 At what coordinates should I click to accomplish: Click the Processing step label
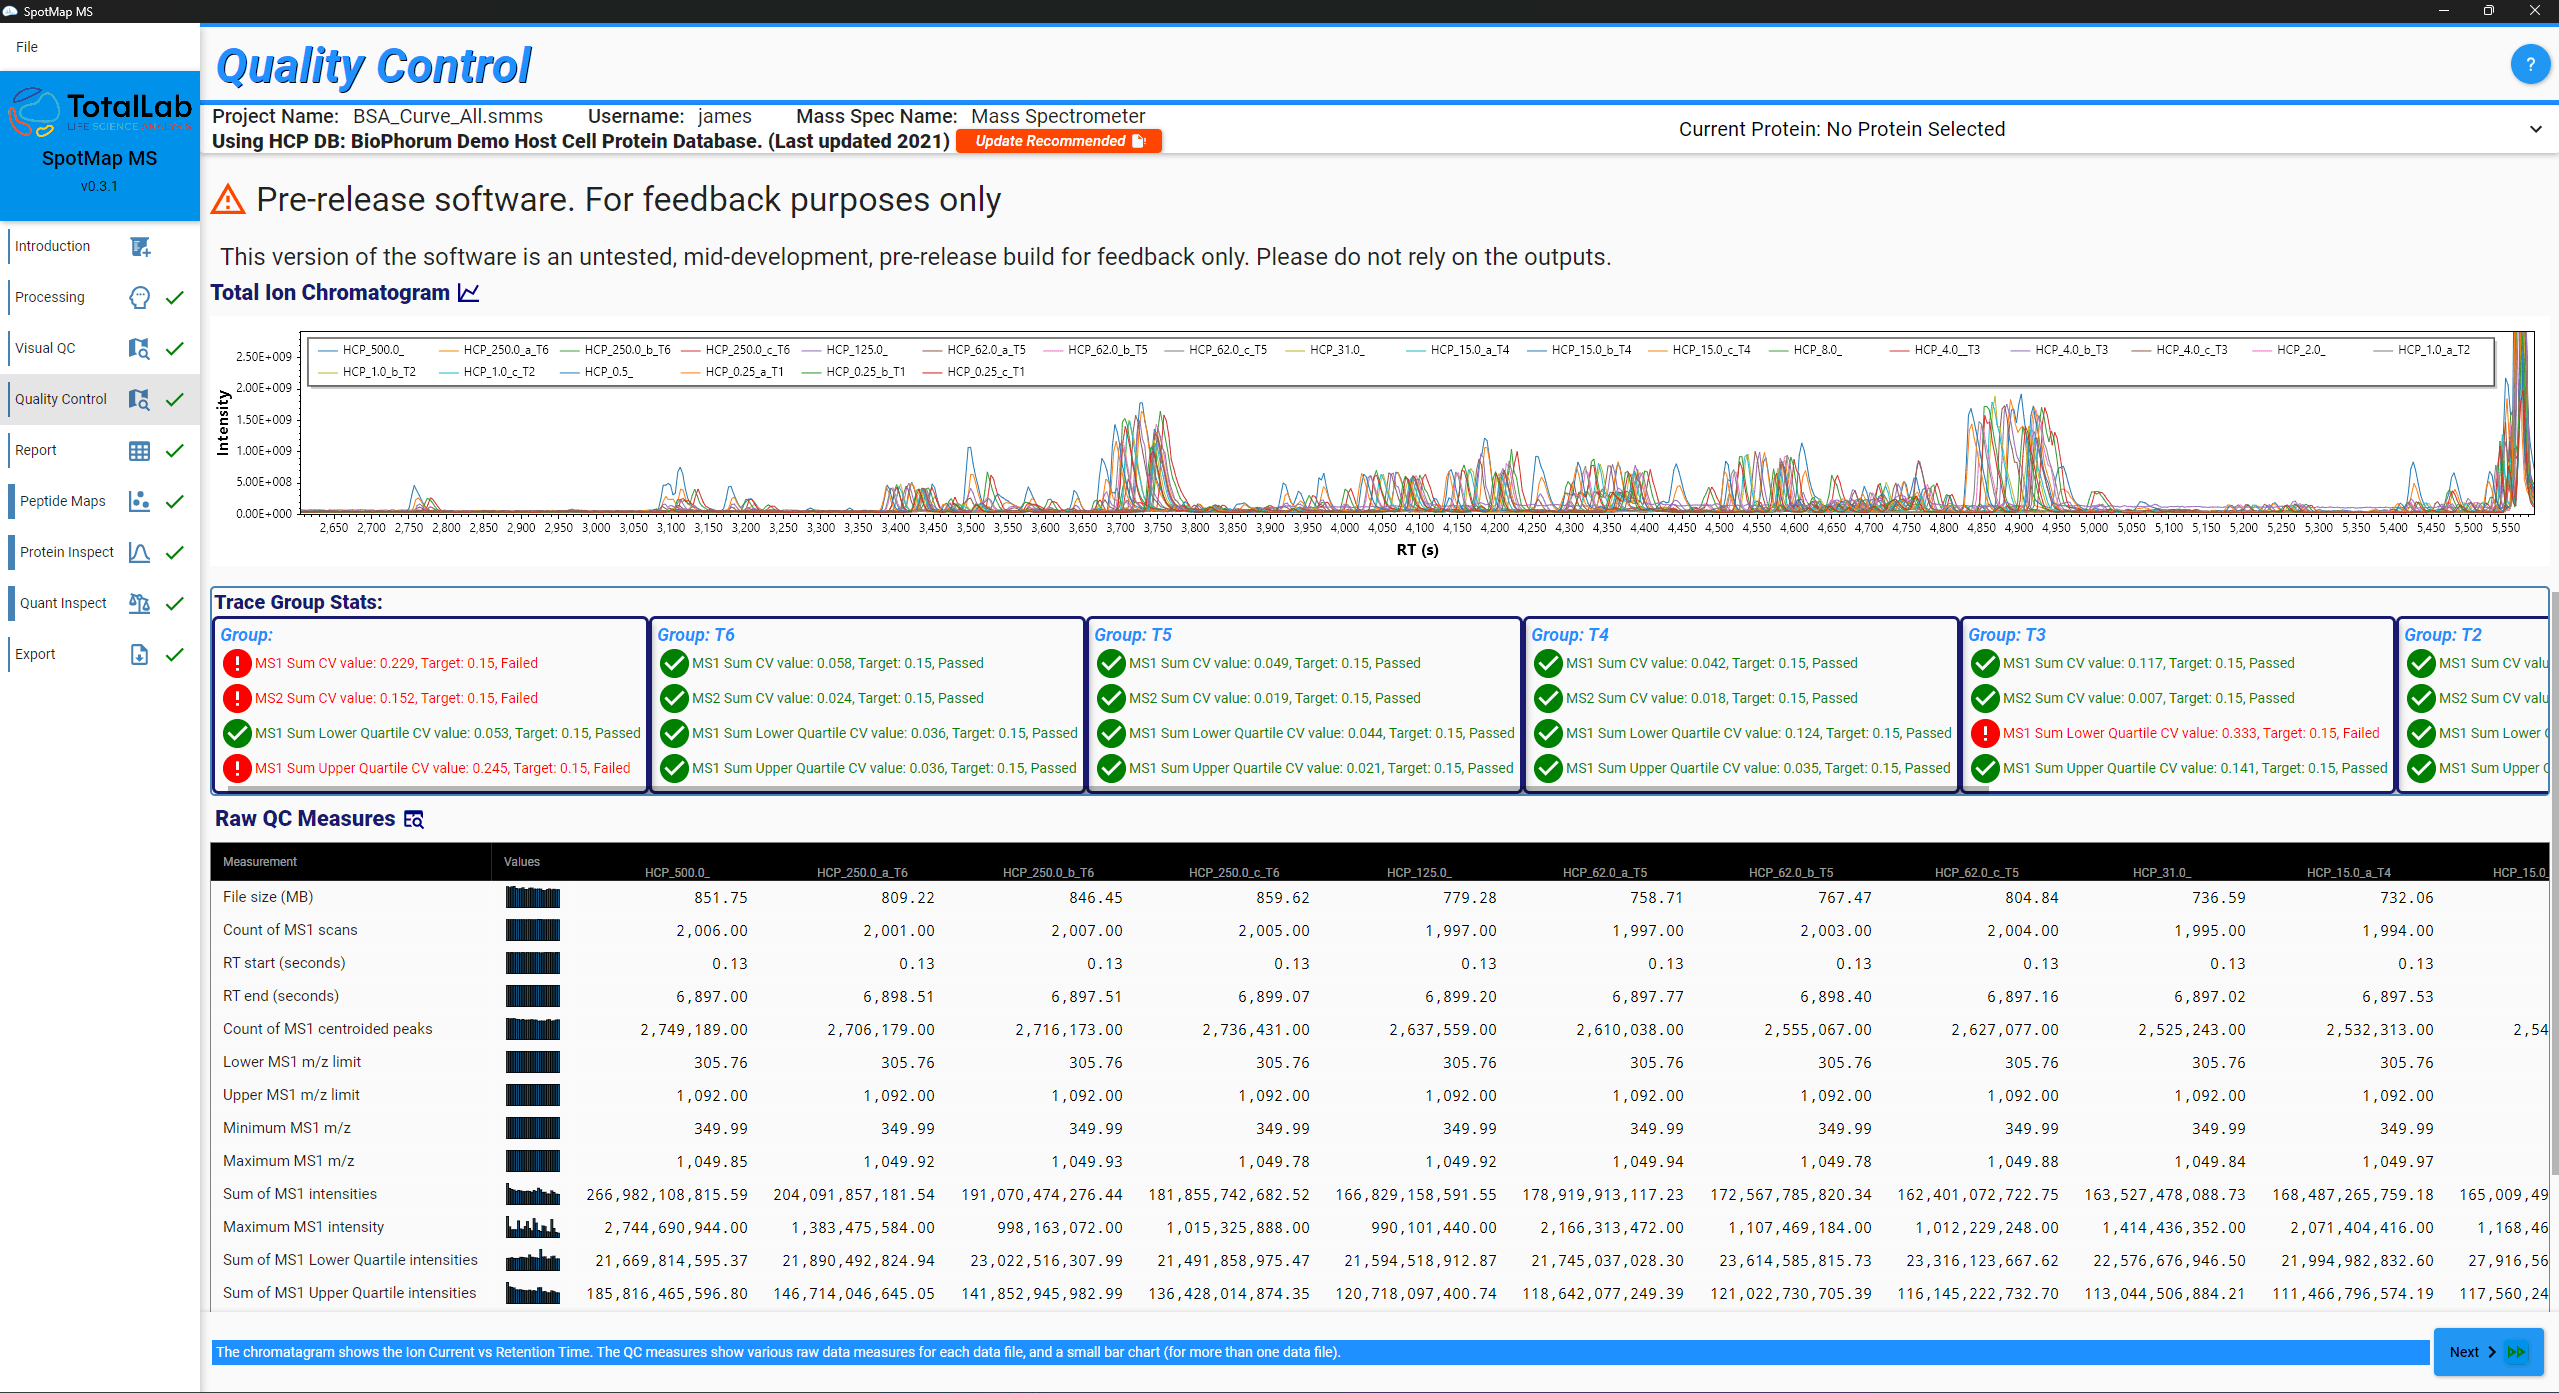click(x=50, y=297)
